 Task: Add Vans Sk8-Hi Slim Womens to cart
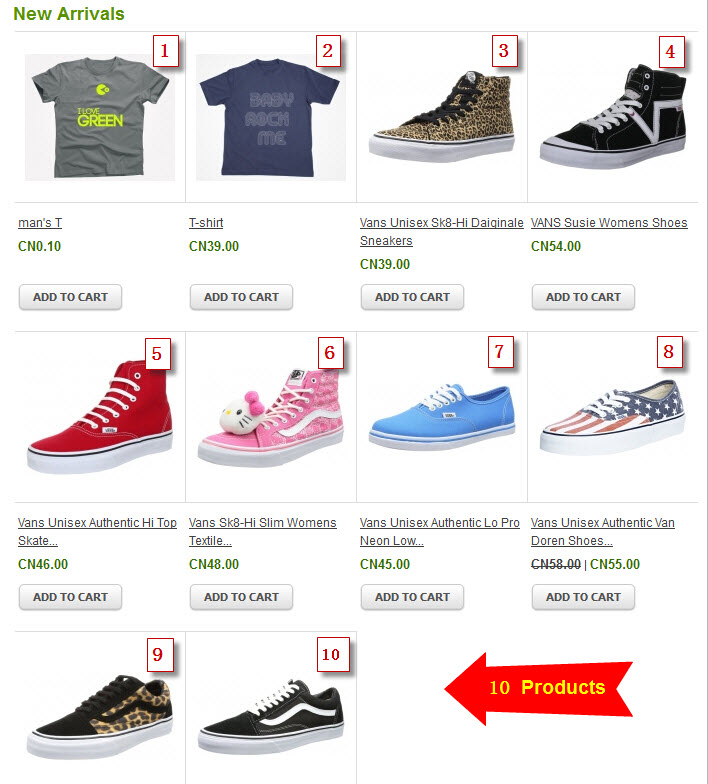(242, 597)
